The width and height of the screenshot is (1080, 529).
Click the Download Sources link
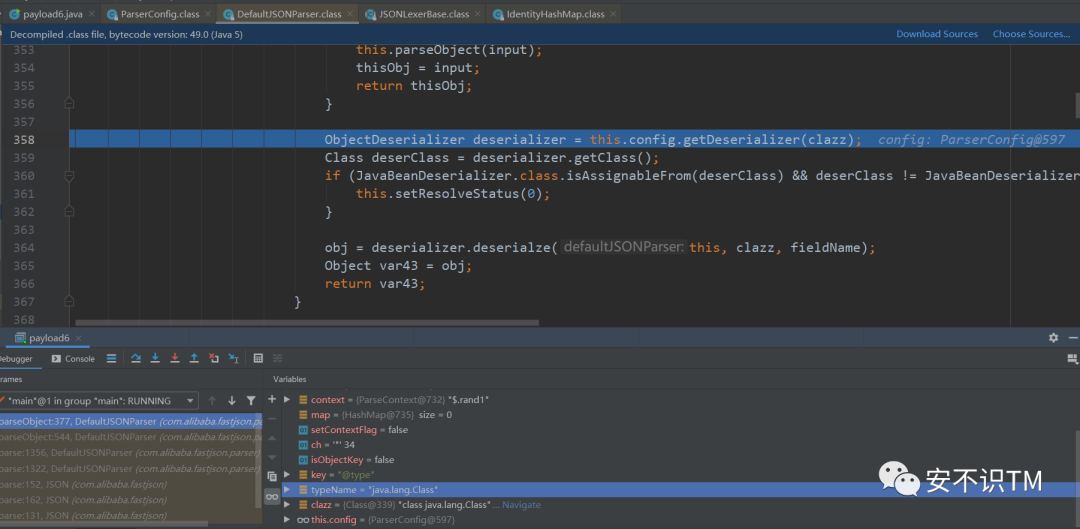[937, 34]
